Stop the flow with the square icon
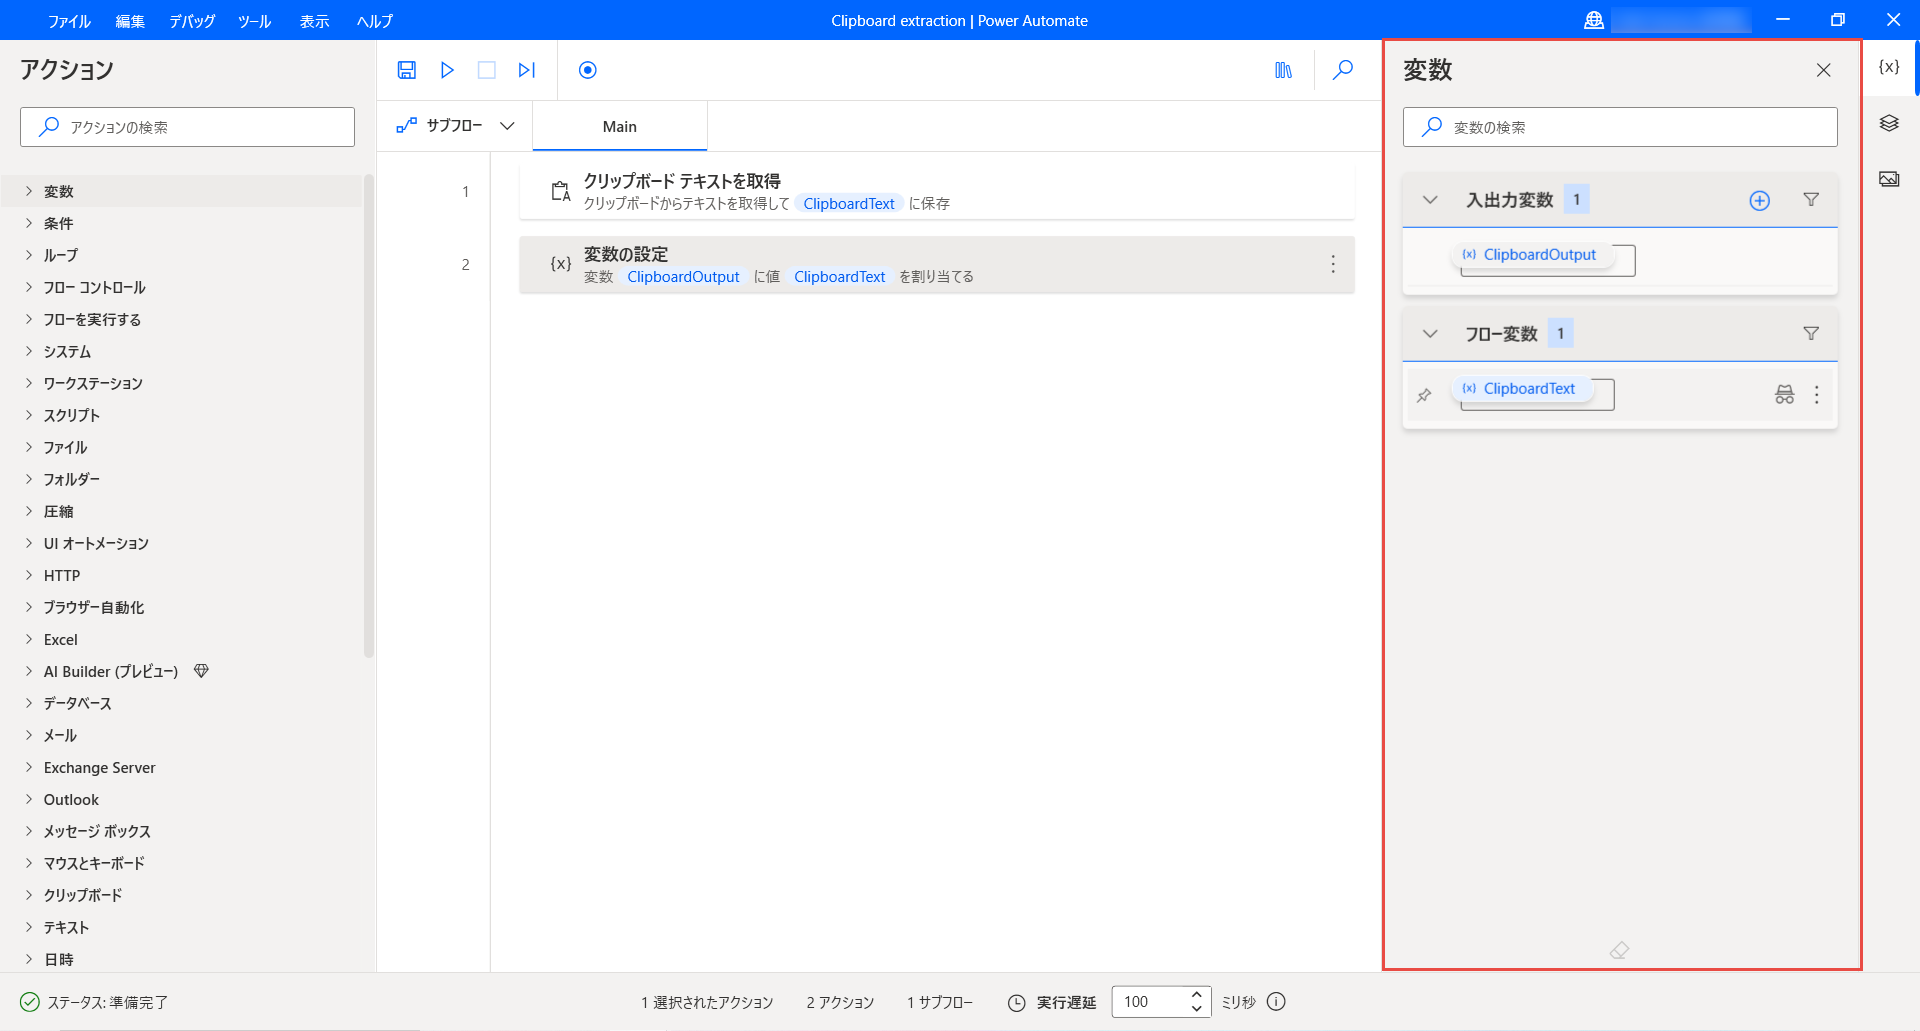The width and height of the screenshot is (1920, 1031). 487,70
